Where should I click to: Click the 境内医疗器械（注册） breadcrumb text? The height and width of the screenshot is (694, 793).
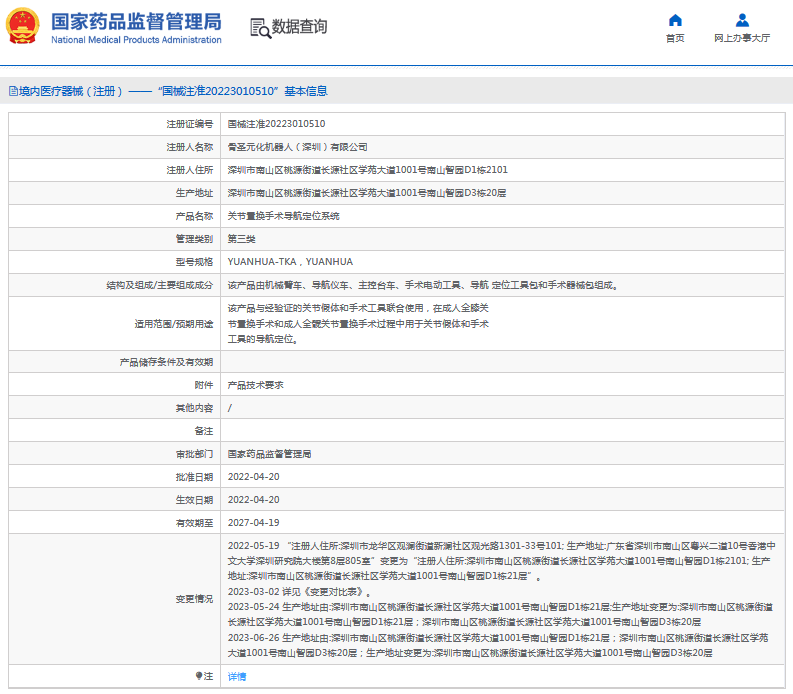coord(70,91)
